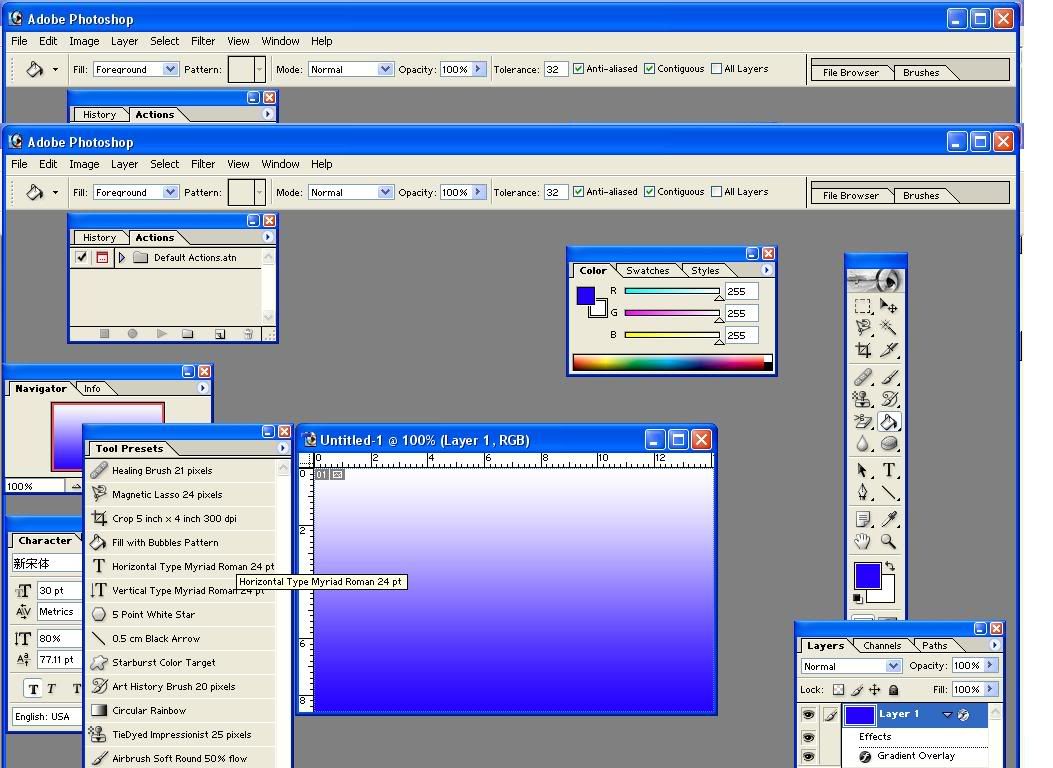Select the Magic Wand tool

coord(888,328)
